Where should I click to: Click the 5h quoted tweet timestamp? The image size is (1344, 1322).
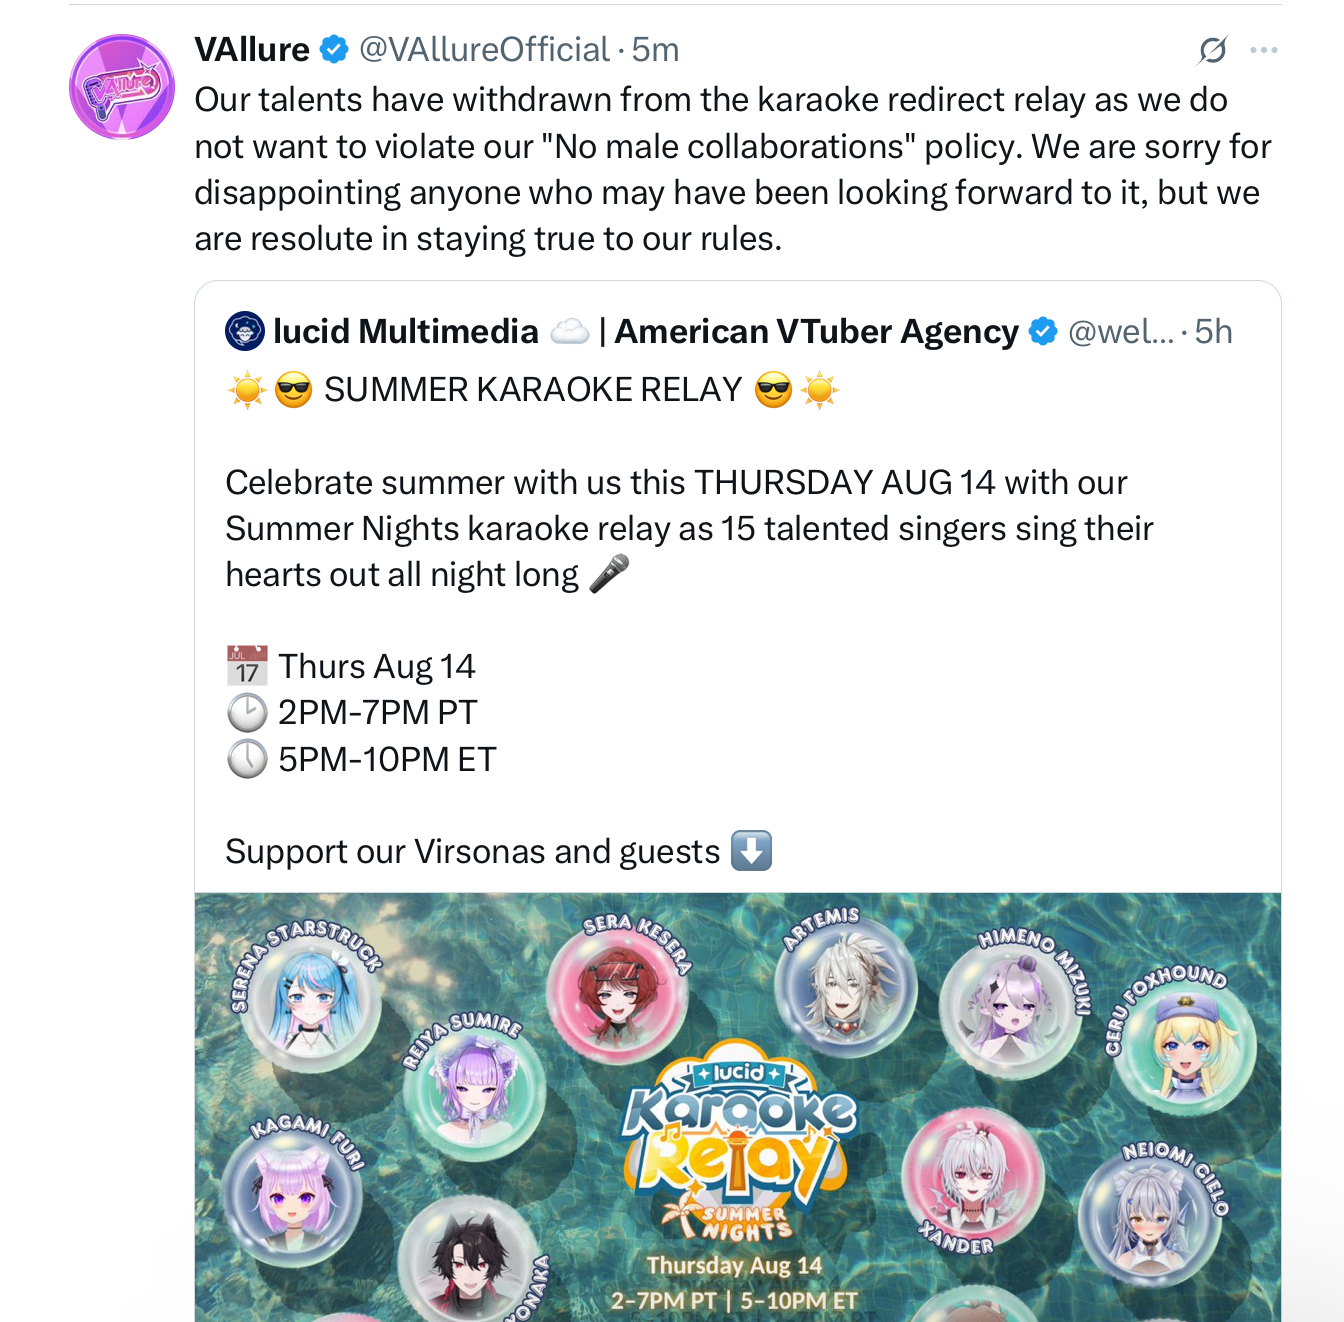point(1213,331)
